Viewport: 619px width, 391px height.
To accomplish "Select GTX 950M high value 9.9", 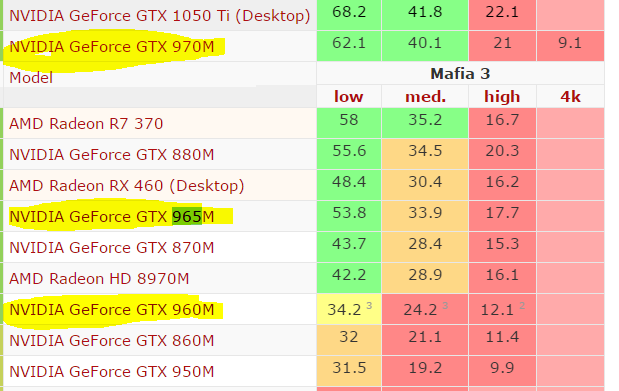I will [x=502, y=368].
